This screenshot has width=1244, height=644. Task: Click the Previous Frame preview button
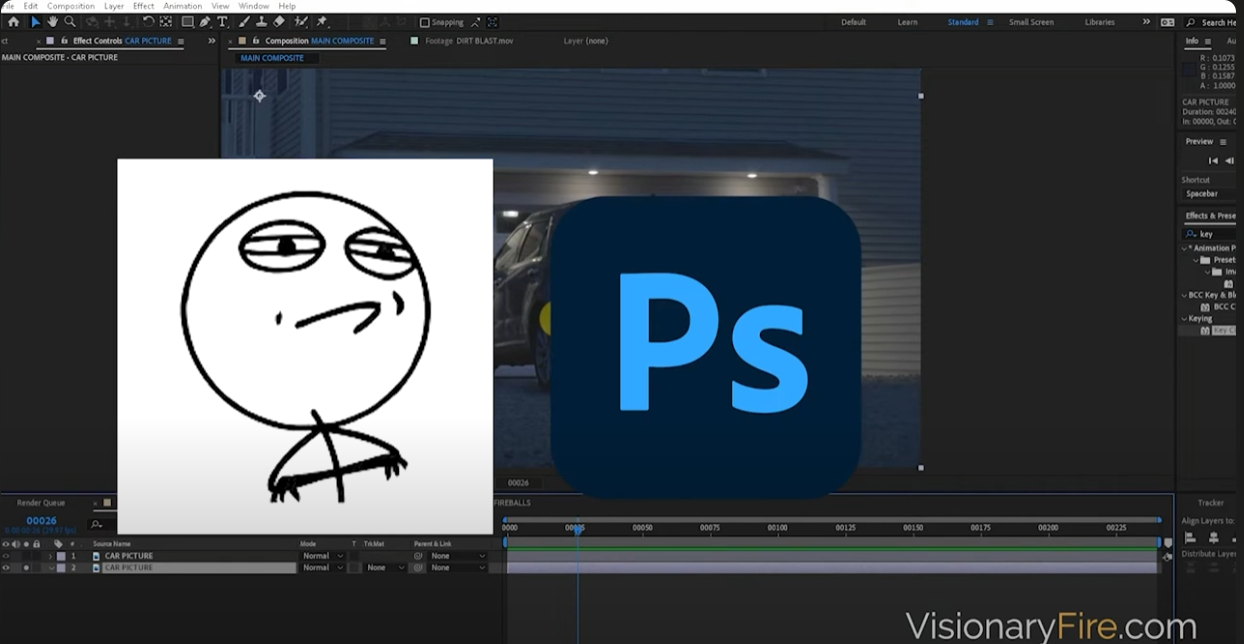tap(1229, 161)
